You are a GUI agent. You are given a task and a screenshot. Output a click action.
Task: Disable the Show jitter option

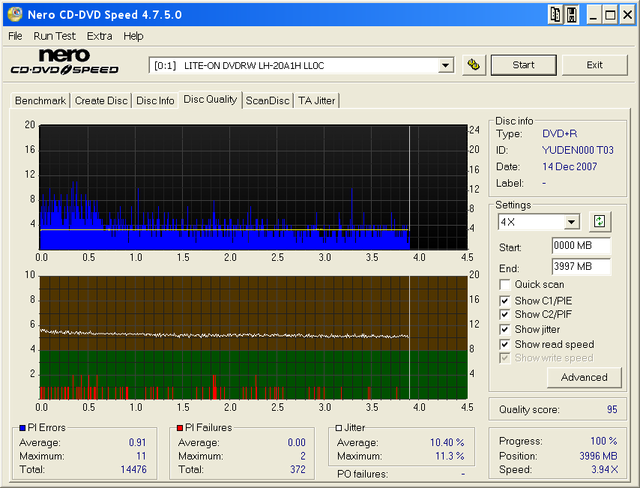click(x=504, y=329)
